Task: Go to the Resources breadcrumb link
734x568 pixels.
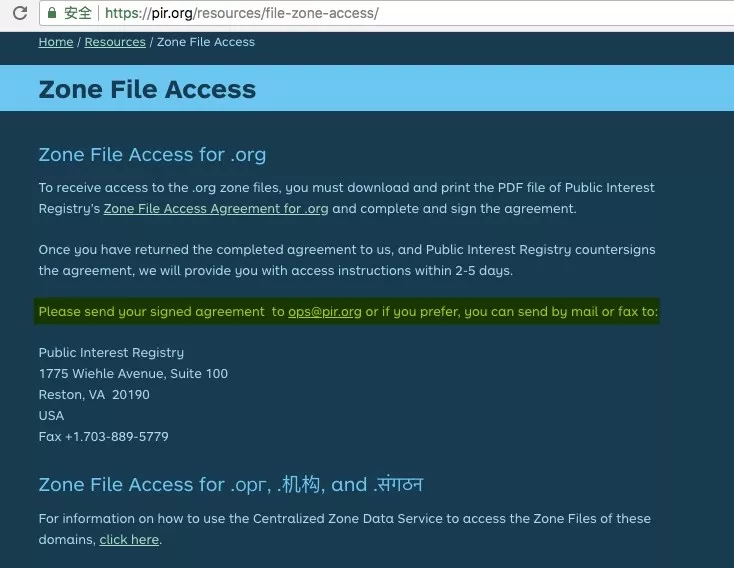Action: pyautogui.click(x=115, y=42)
